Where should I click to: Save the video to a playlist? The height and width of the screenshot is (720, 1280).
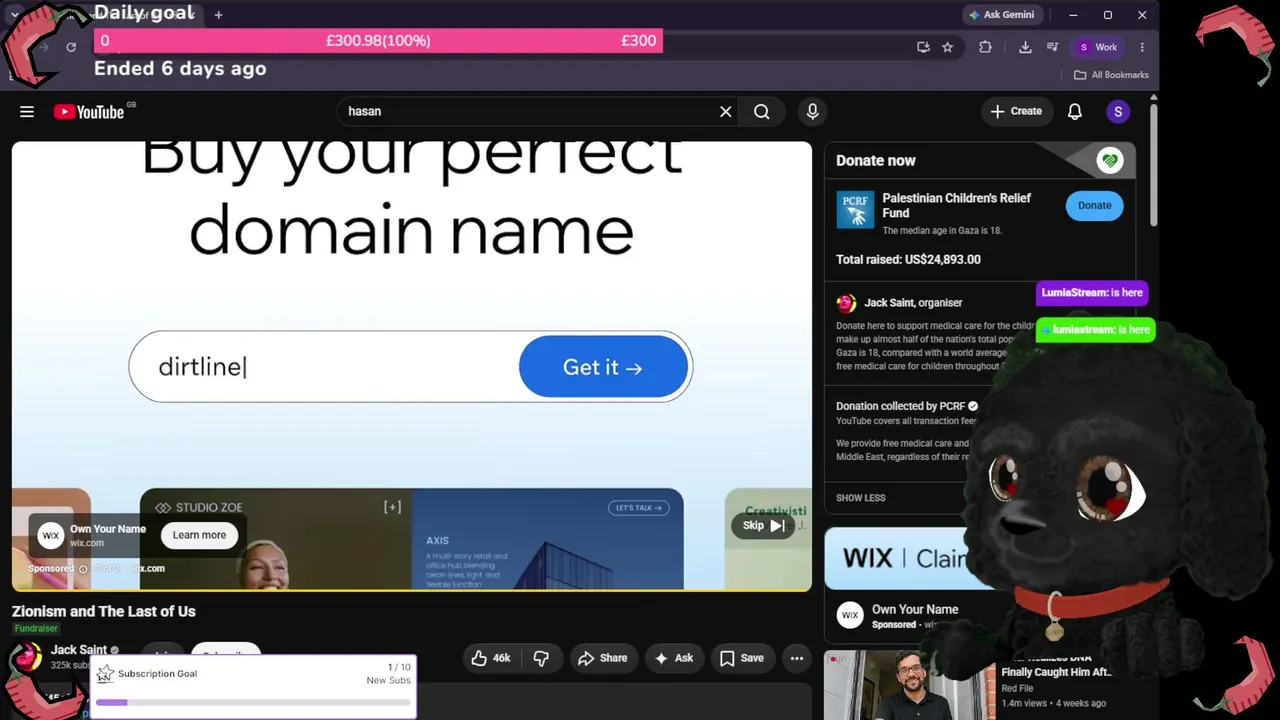pos(742,658)
